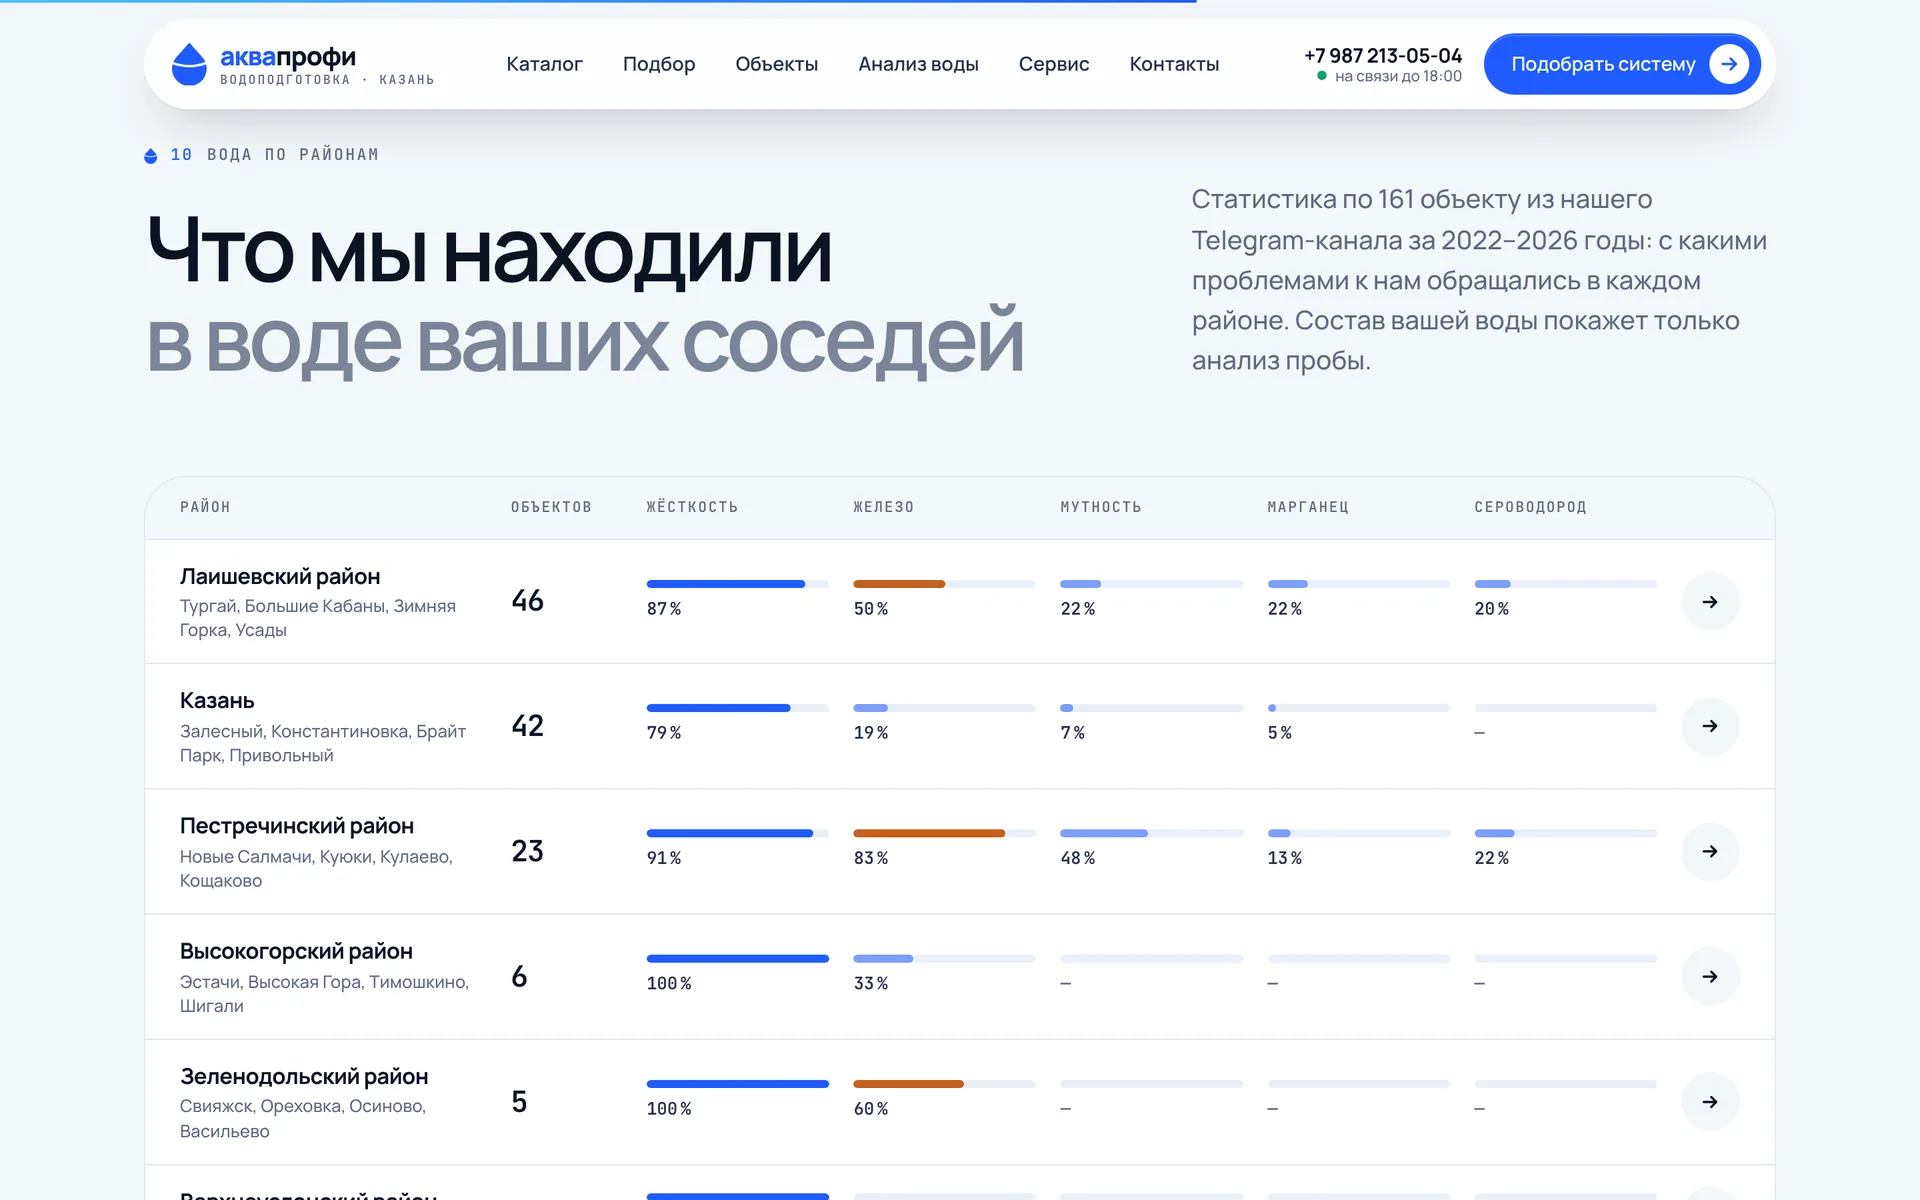Select Объекты in the navigation
1920x1200 pixels.
click(776, 64)
